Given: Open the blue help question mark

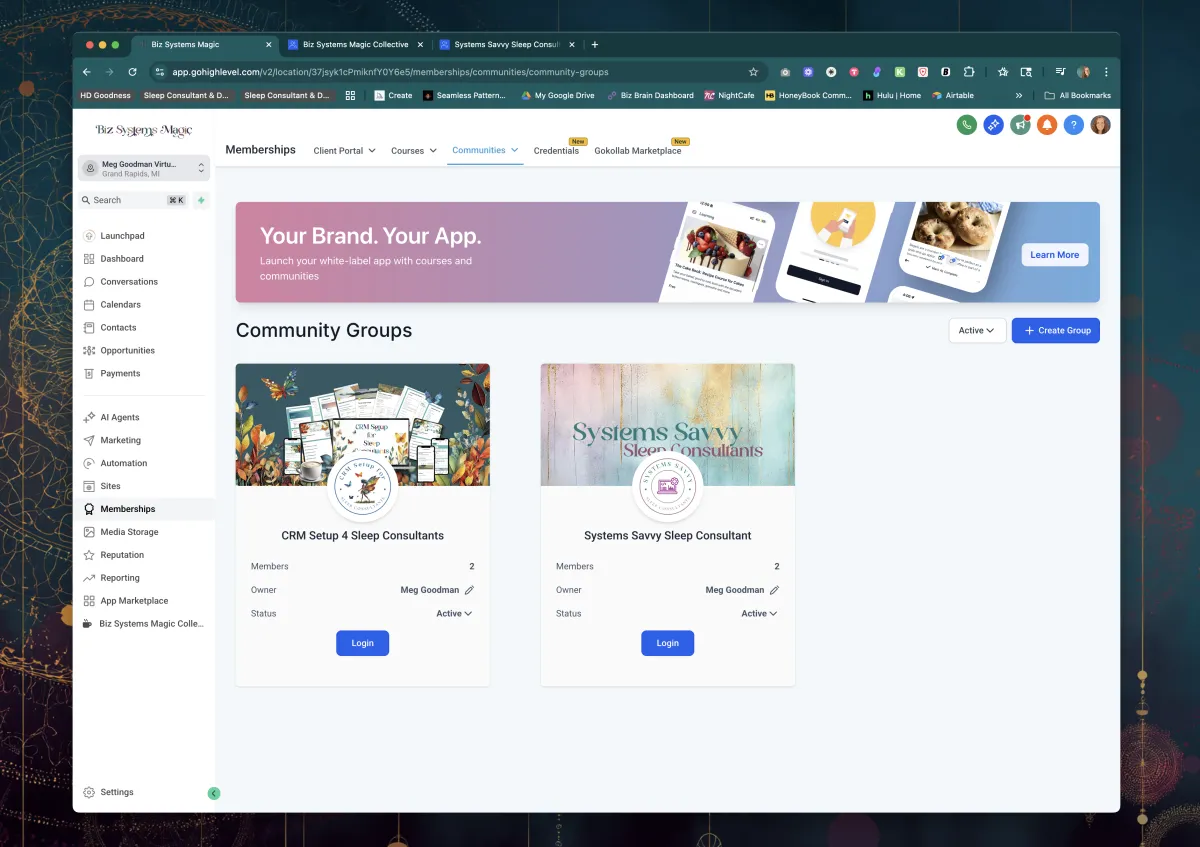Looking at the screenshot, I should tap(1074, 125).
